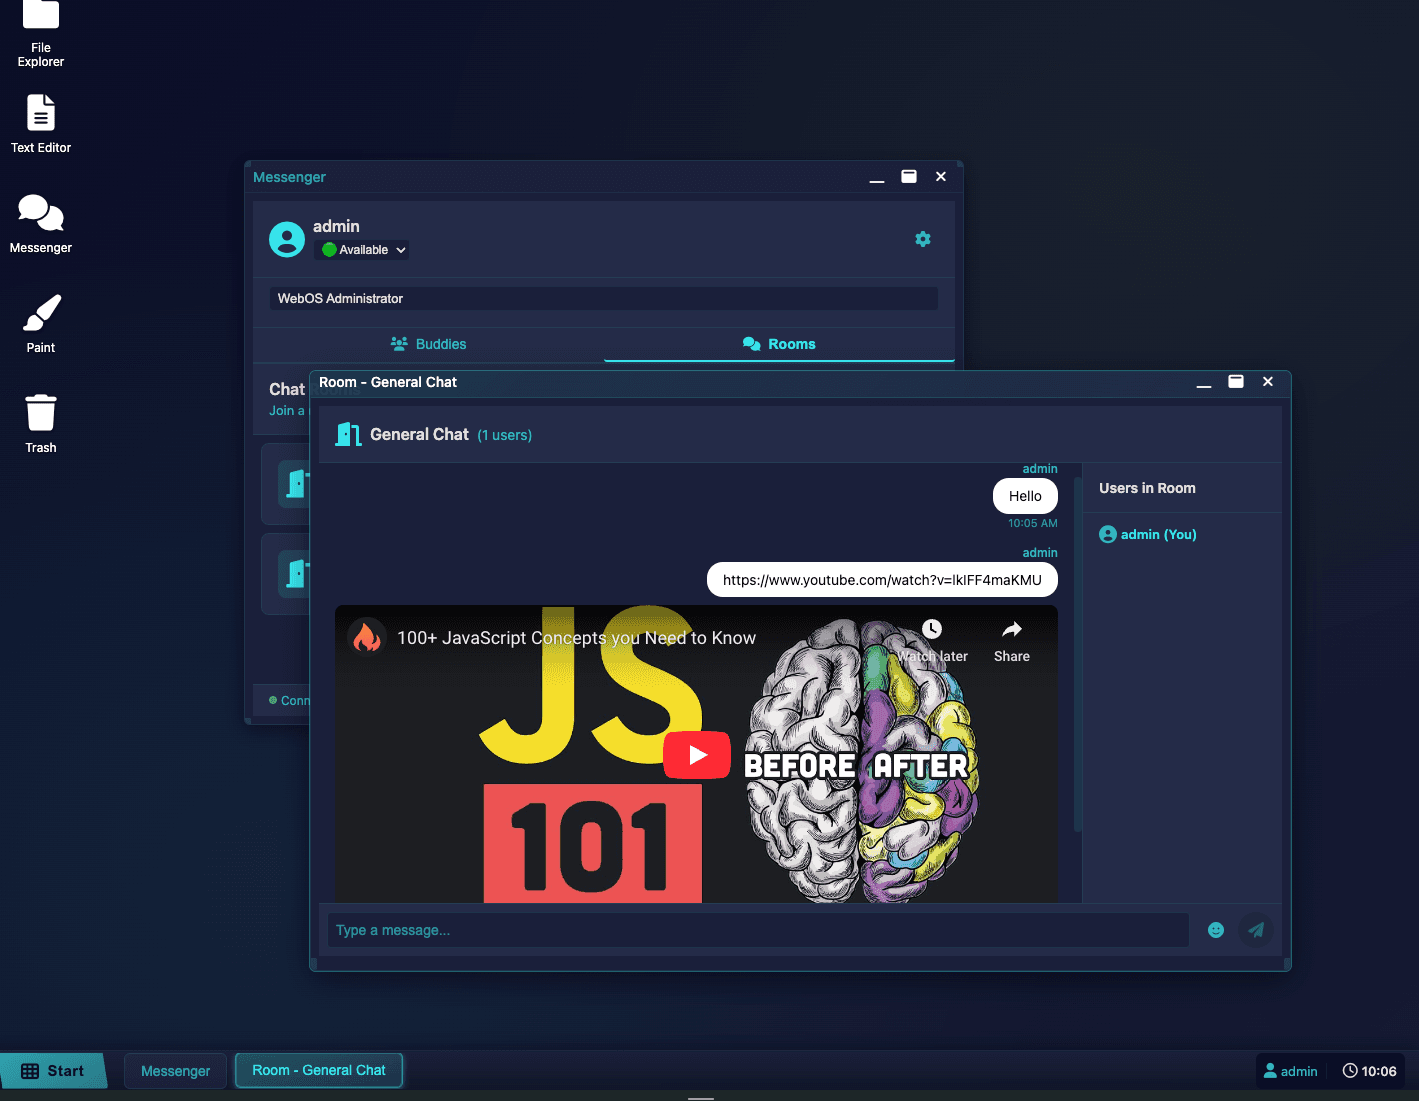
Task: Click the admin user tray item
Action: tap(1291, 1071)
